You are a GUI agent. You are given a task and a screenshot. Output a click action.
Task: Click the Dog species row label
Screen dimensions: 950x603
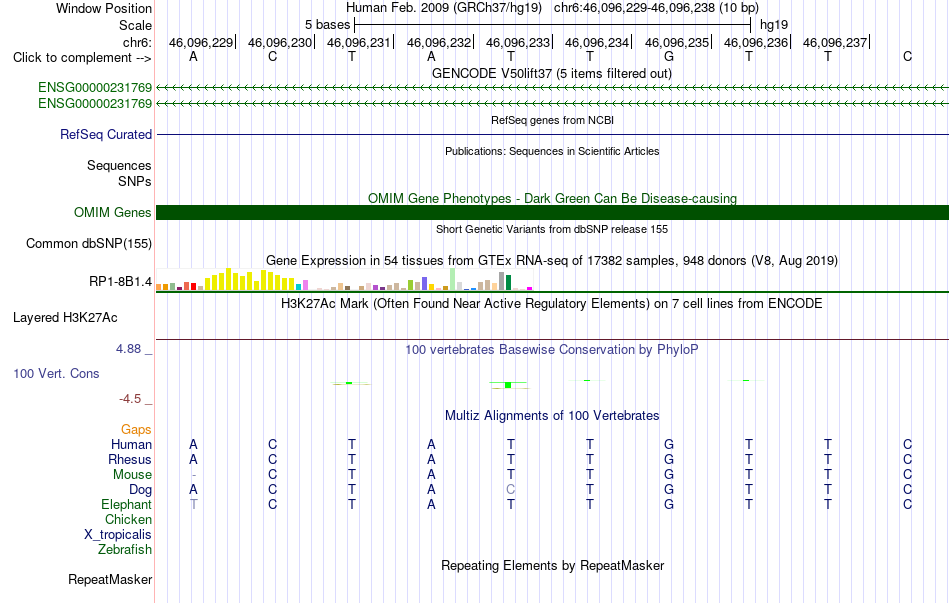pos(140,490)
